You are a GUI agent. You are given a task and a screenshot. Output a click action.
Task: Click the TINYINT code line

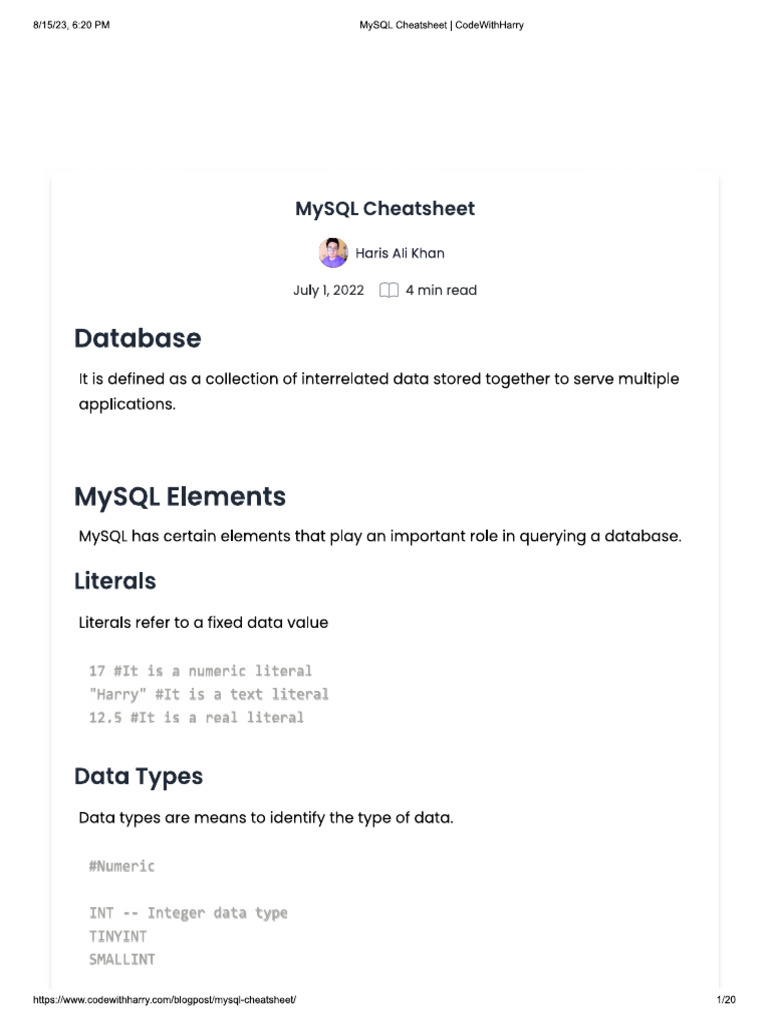coord(118,936)
